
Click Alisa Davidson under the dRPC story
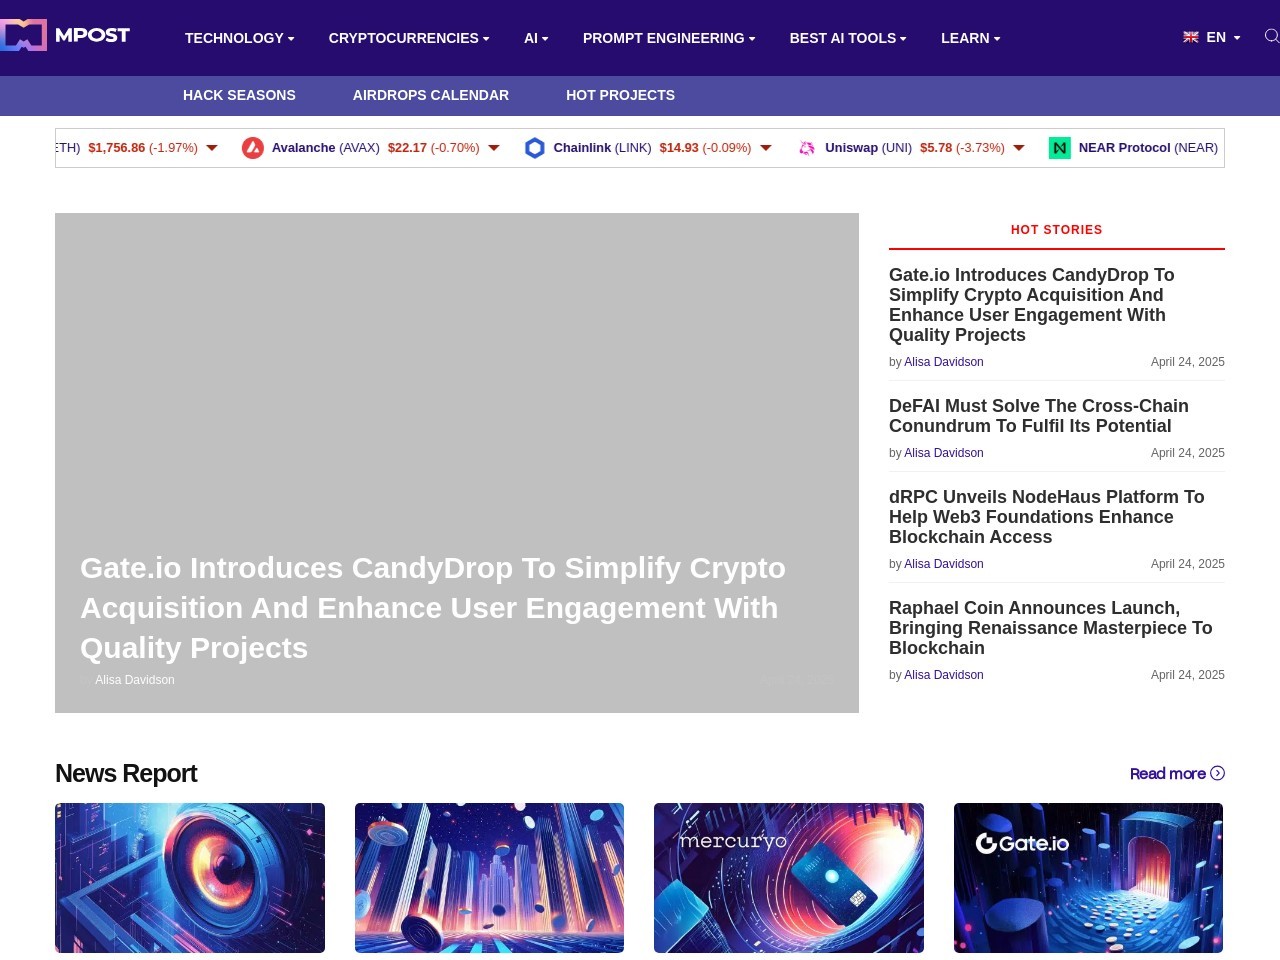pos(944,564)
